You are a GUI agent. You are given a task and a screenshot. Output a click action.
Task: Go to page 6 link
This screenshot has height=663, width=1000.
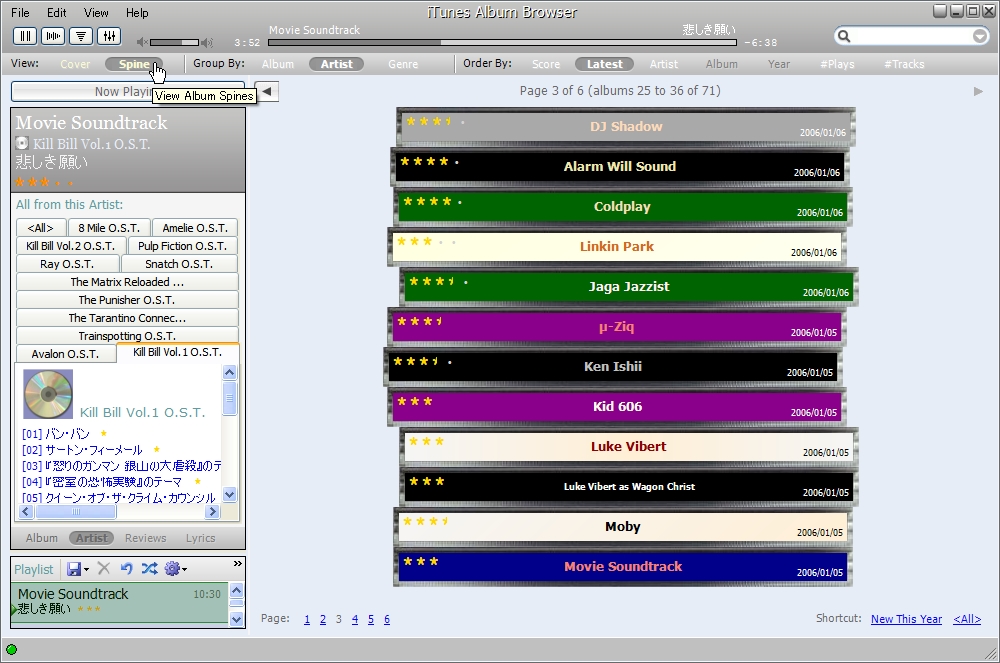tap(386, 619)
